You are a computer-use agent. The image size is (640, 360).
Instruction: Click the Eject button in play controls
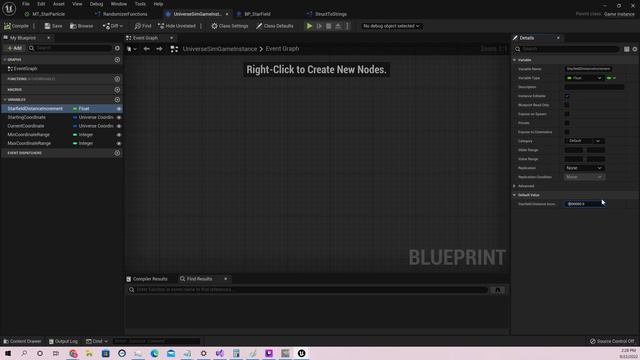pyautogui.click(x=338, y=26)
